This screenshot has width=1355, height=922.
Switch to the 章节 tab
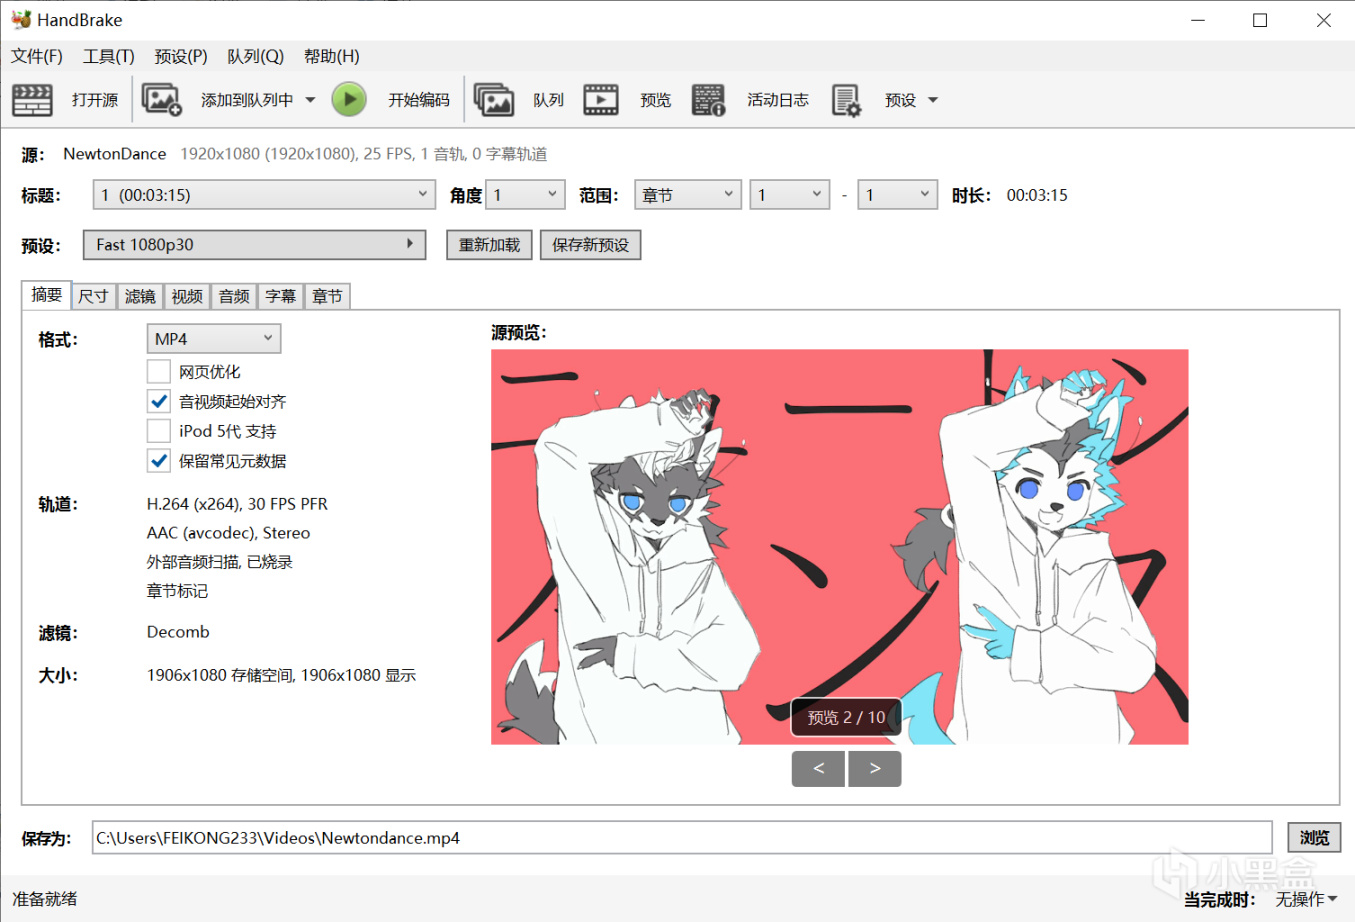(x=327, y=296)
